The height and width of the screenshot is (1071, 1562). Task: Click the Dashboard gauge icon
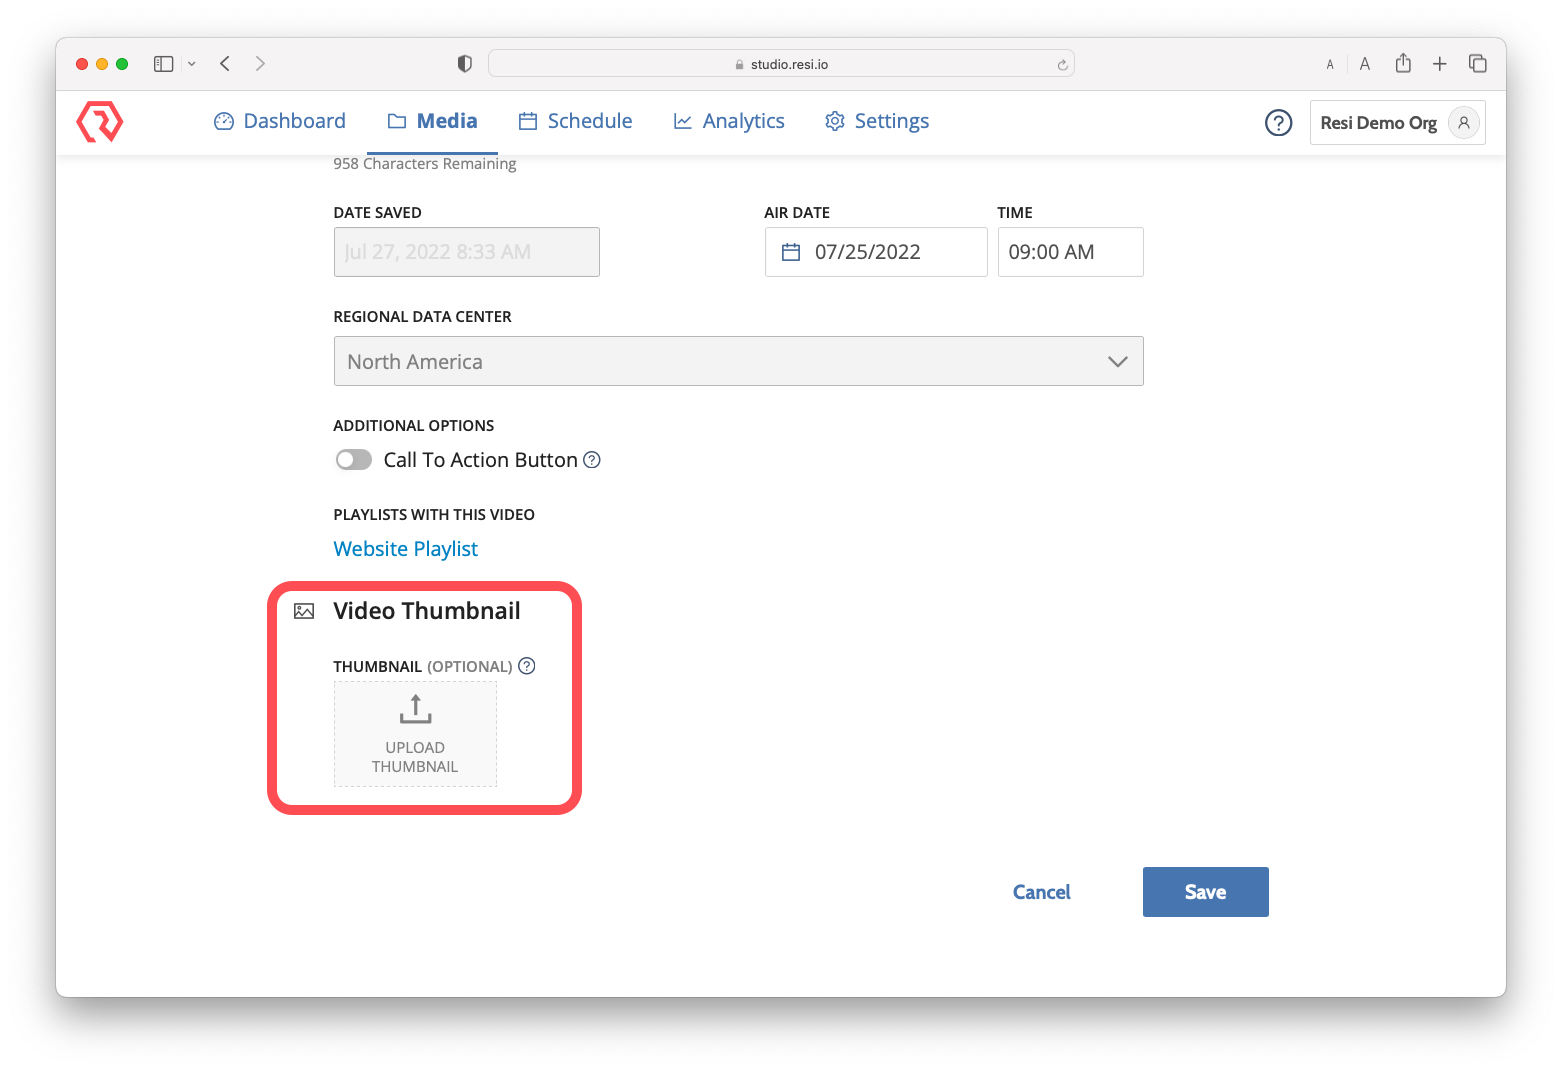pos(224,121)
